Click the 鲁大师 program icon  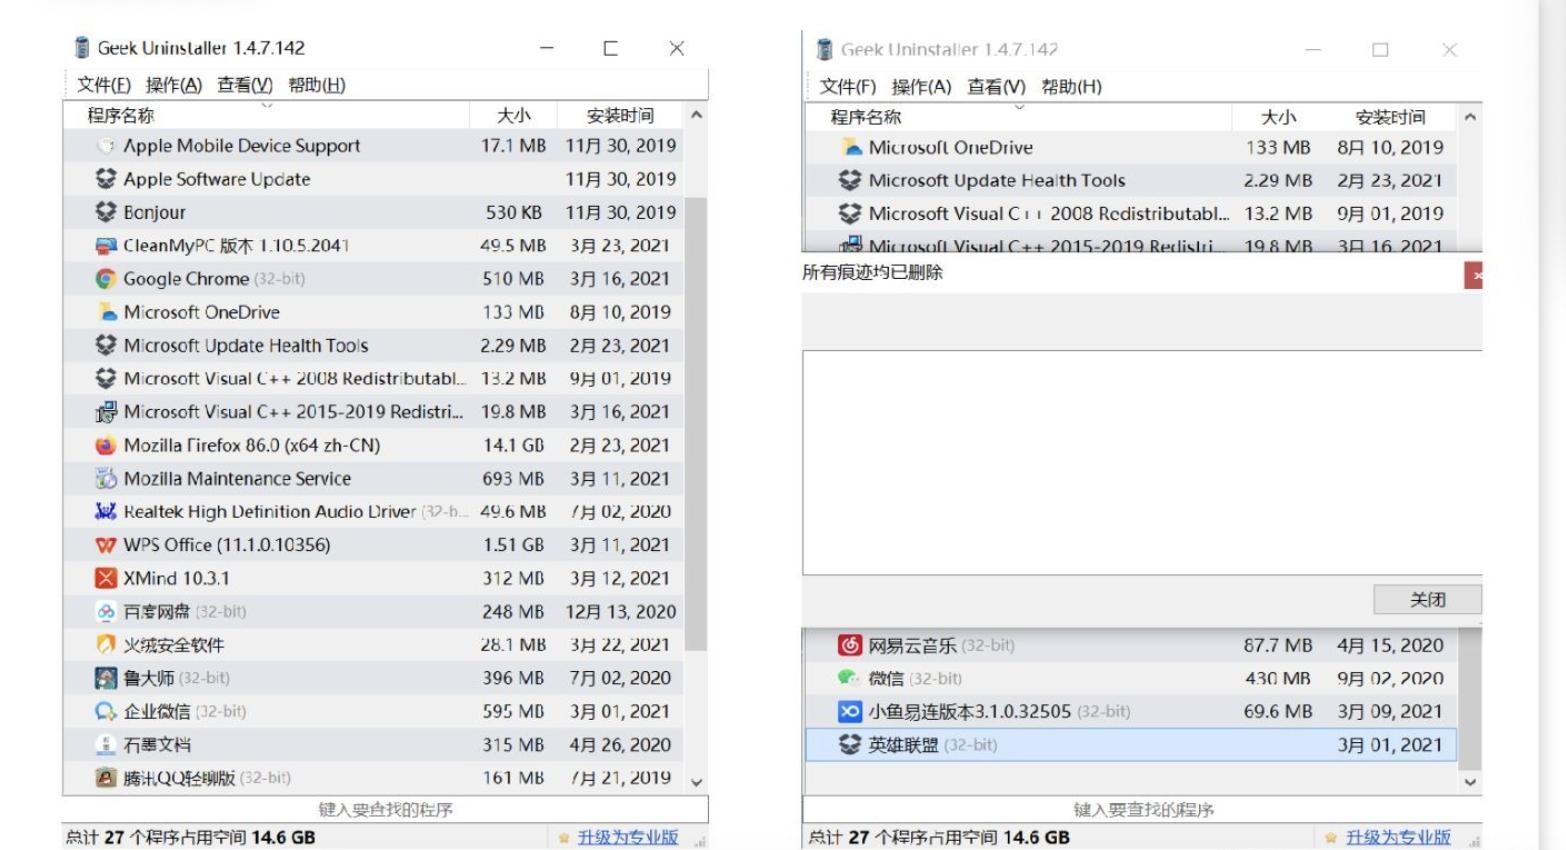pyautogui.click(x=108, y=678)
